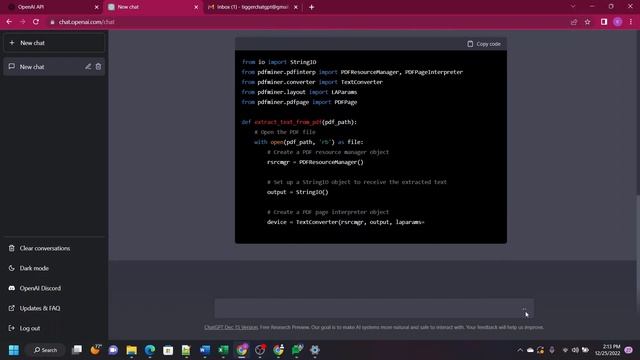The height and width of the screenshot is (360, 640).
Task: Launch Microsoft Edge from taskbar
Action: pos(150,350)
